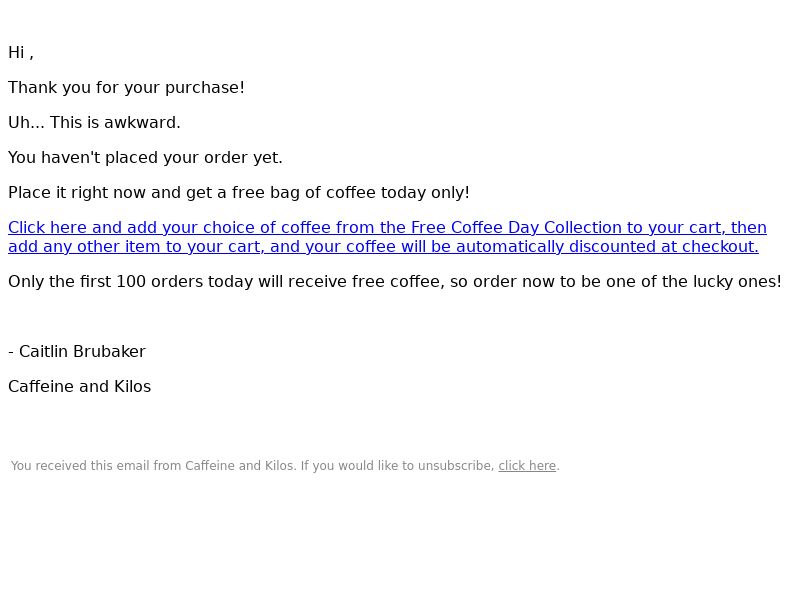Viewport: 800px width, 600px height.
Task: Click the 'Thank you for your purchase!' text
Action: [127, 88]
